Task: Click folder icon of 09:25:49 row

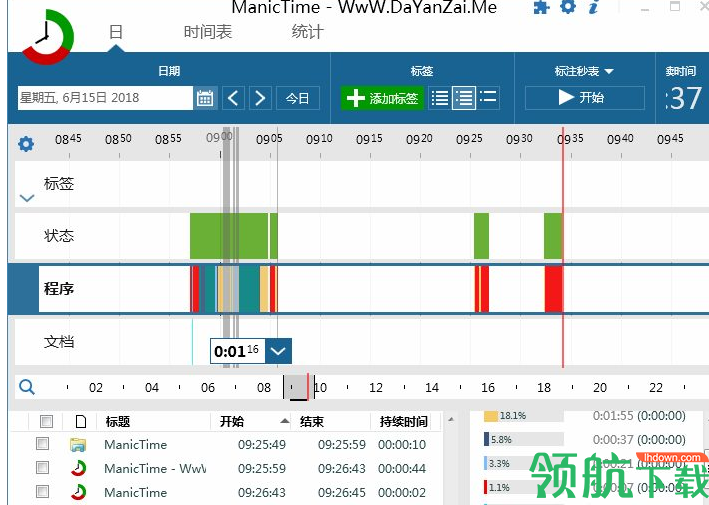Action: [78, 445]
